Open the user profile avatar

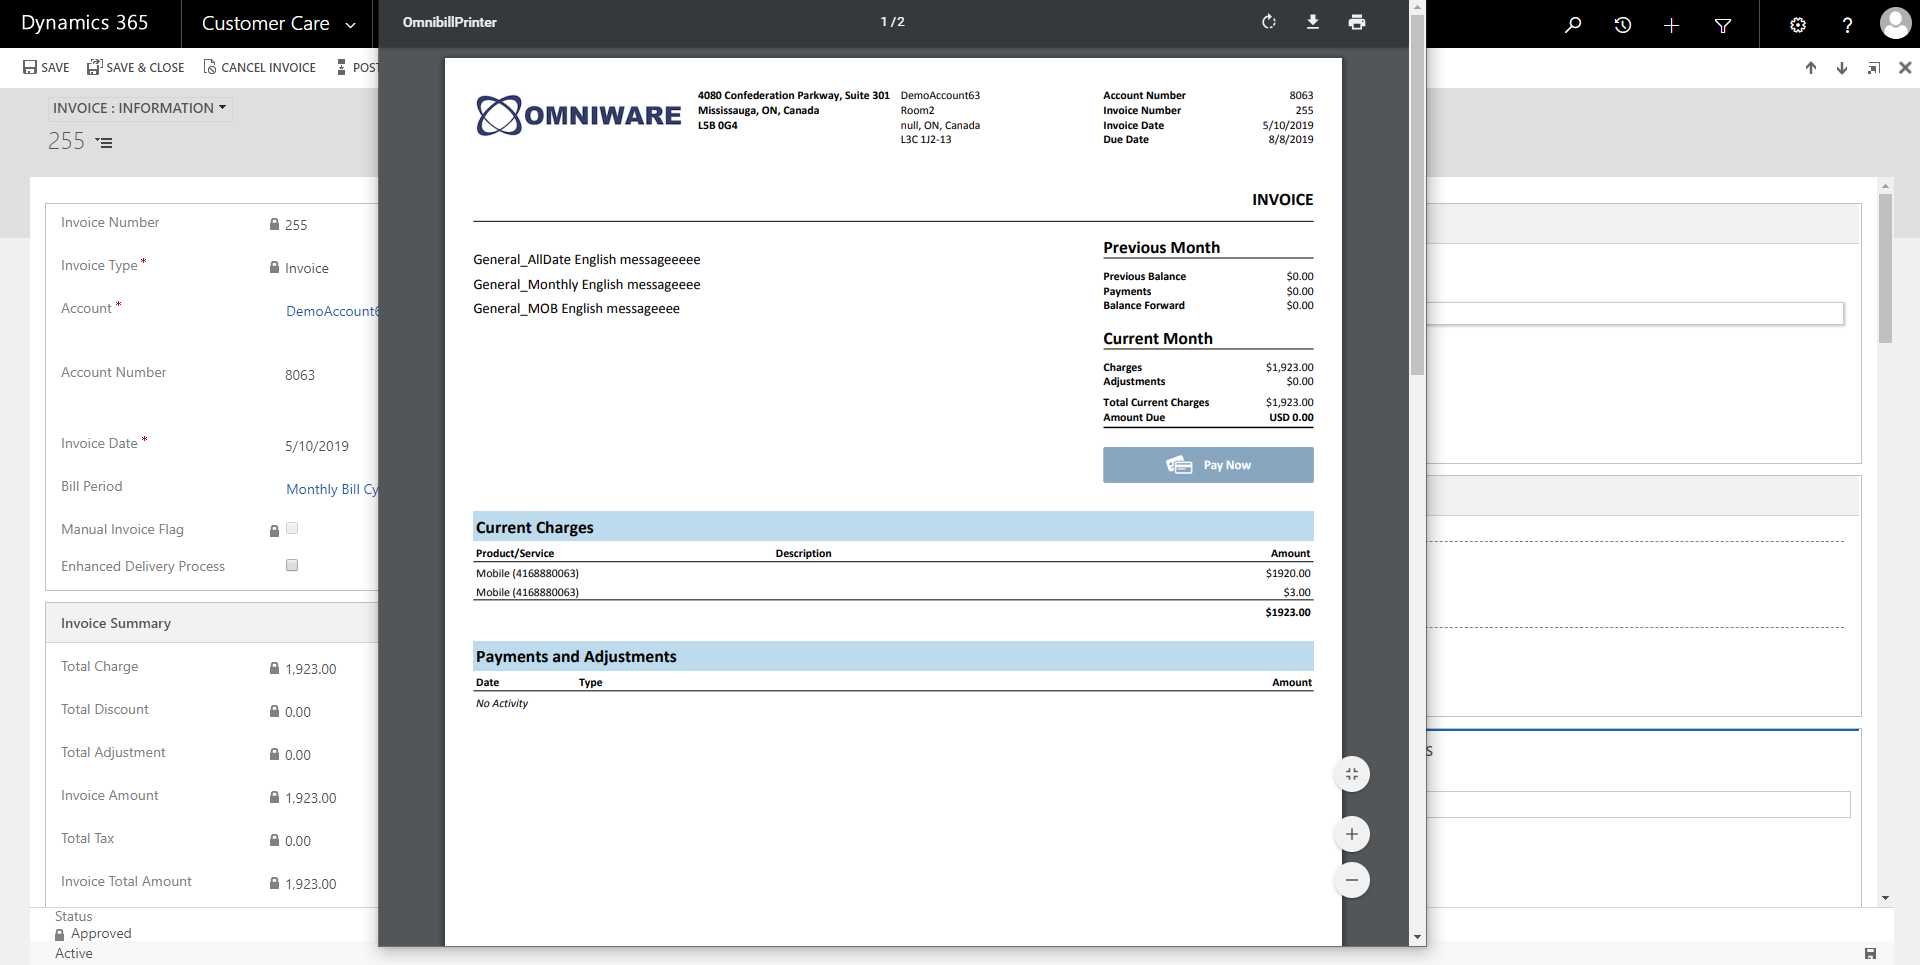[1895, 23]
